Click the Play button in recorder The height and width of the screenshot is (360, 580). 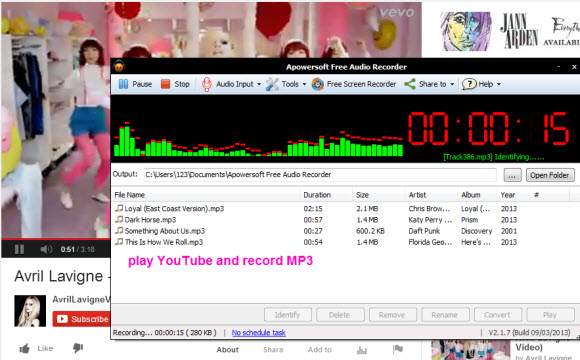[550, 315]
